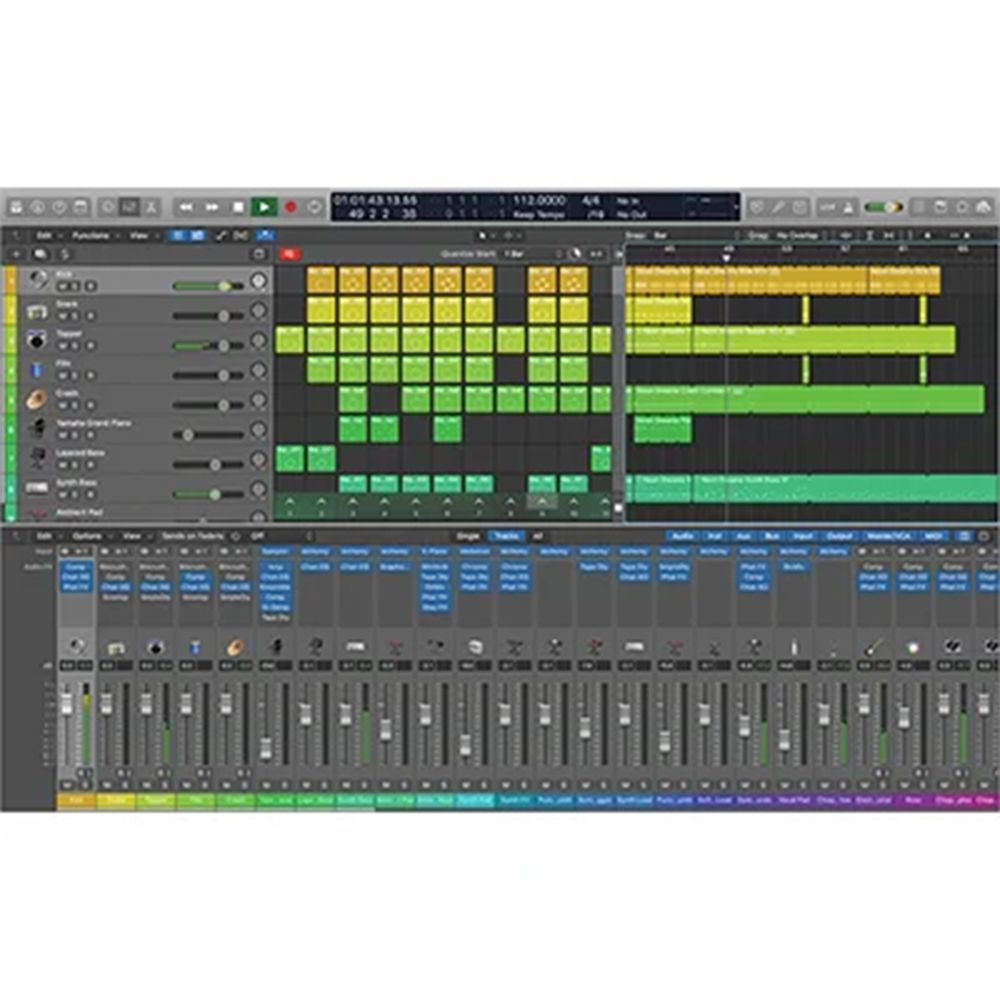Click the green Play button
This screenshot has height=1000, width=1000.
tap(264, 207)
